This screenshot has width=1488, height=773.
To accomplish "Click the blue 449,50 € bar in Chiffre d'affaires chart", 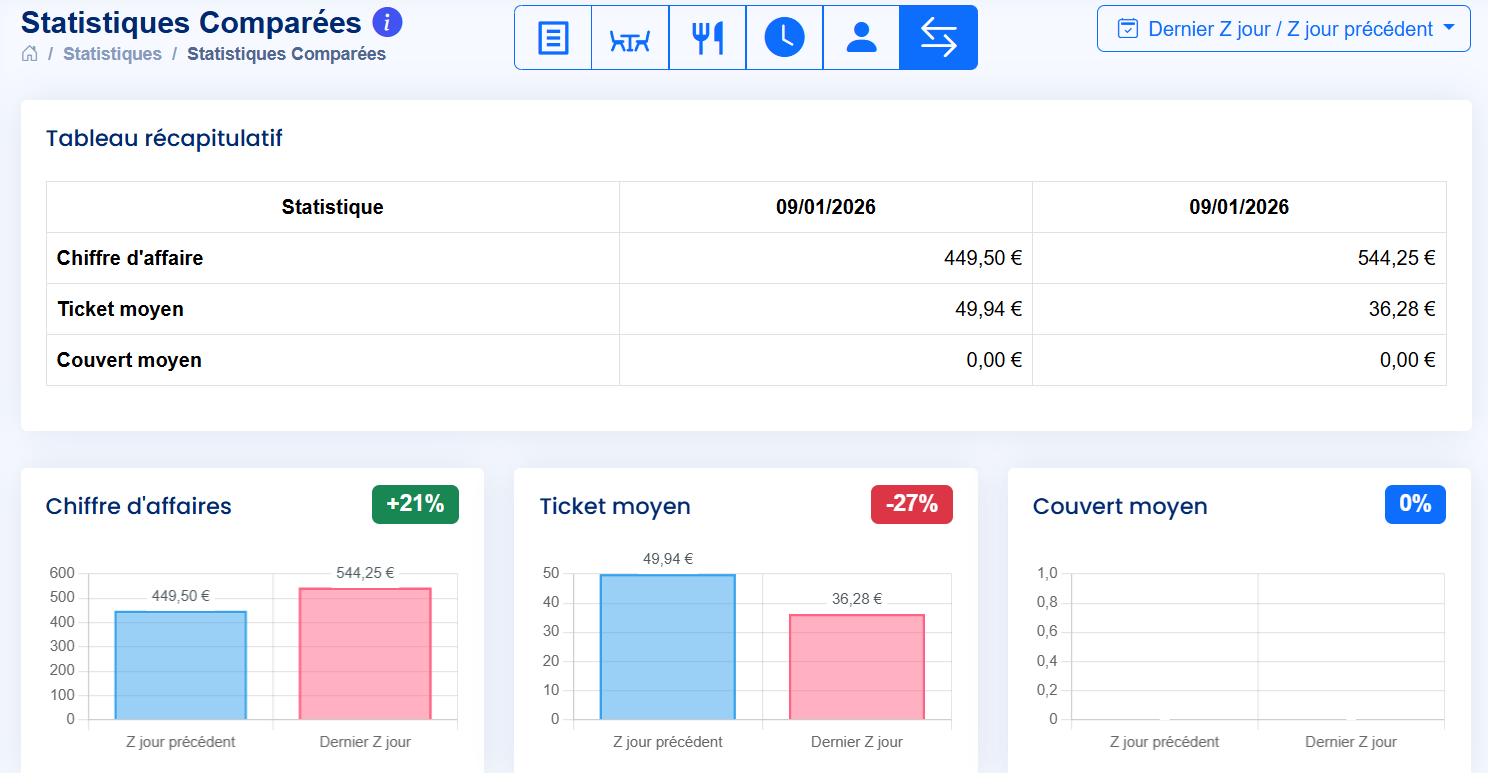I will tap(180, 665).
